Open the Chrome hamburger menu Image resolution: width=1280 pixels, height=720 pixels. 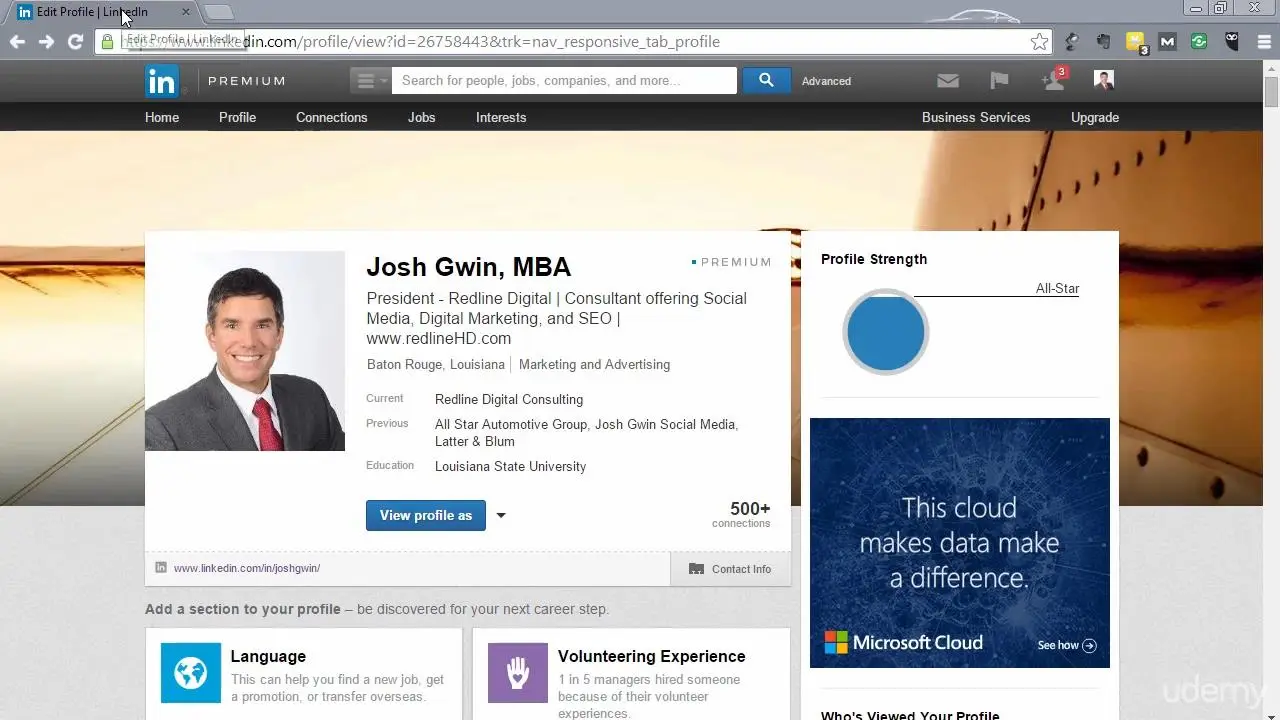tap(1263, 42)
